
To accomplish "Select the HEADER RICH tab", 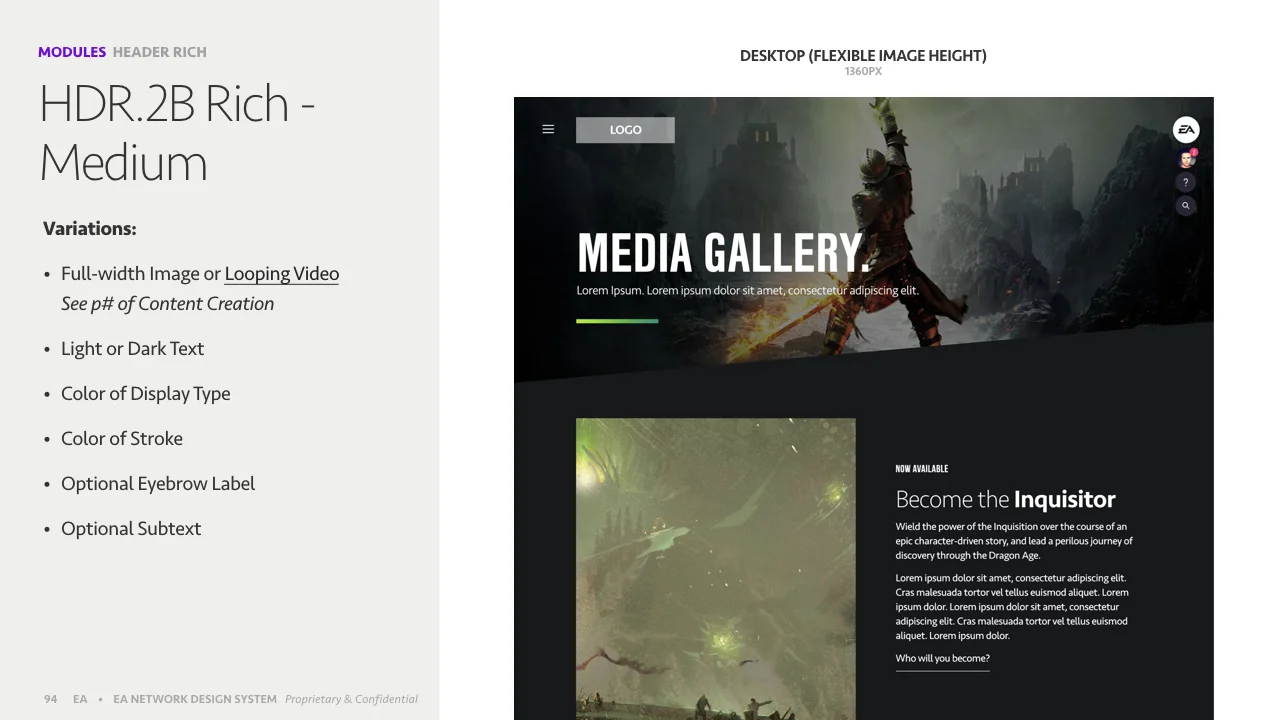I will coord(159,52).
